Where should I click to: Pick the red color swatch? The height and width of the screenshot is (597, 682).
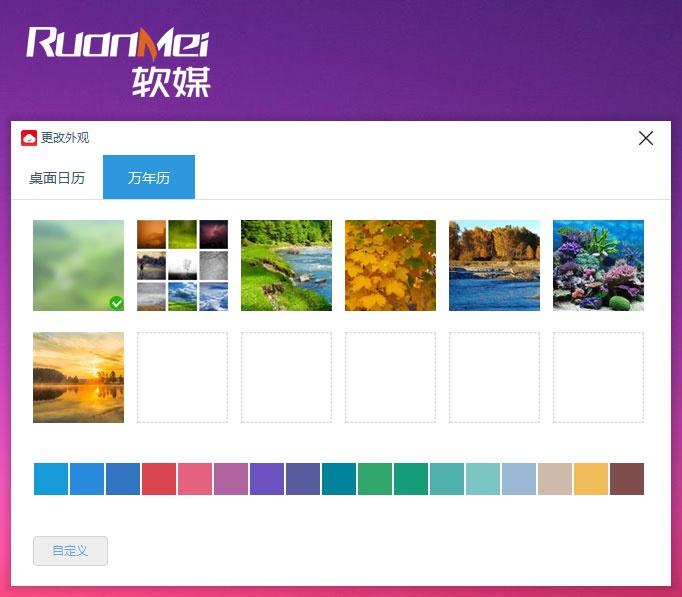click(159, 479)
